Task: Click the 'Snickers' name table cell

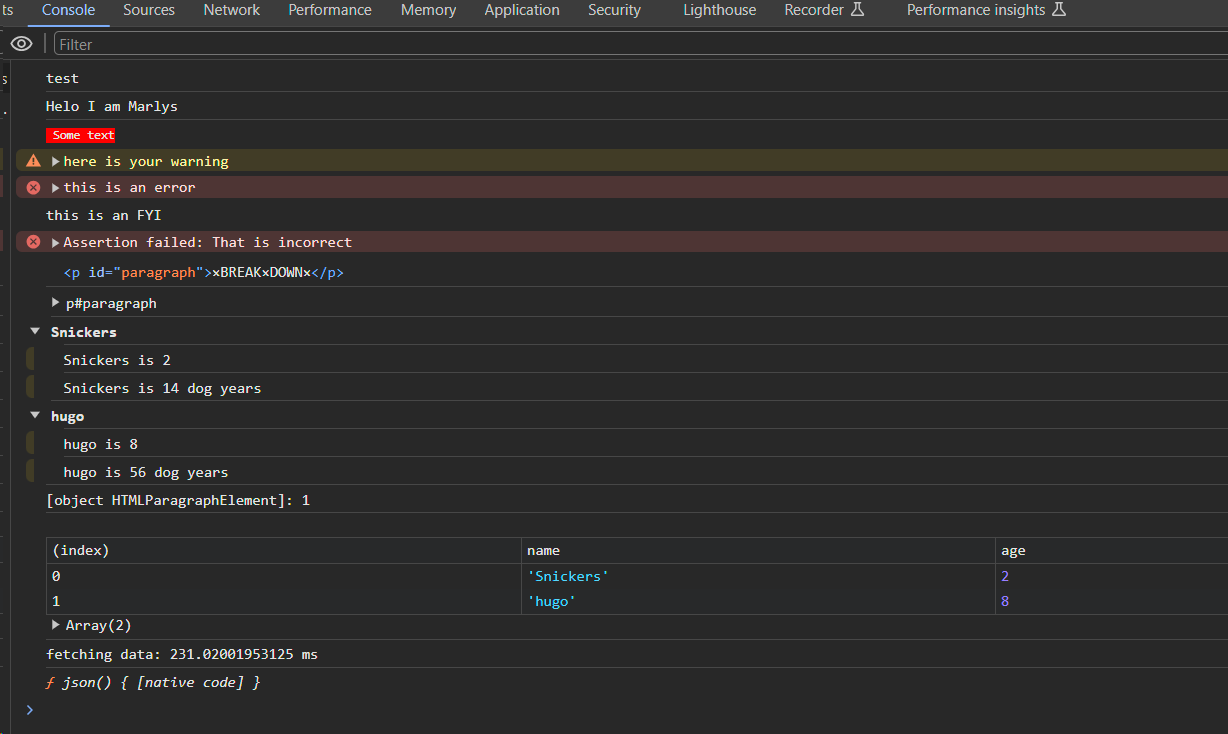Action: point(758,576)
